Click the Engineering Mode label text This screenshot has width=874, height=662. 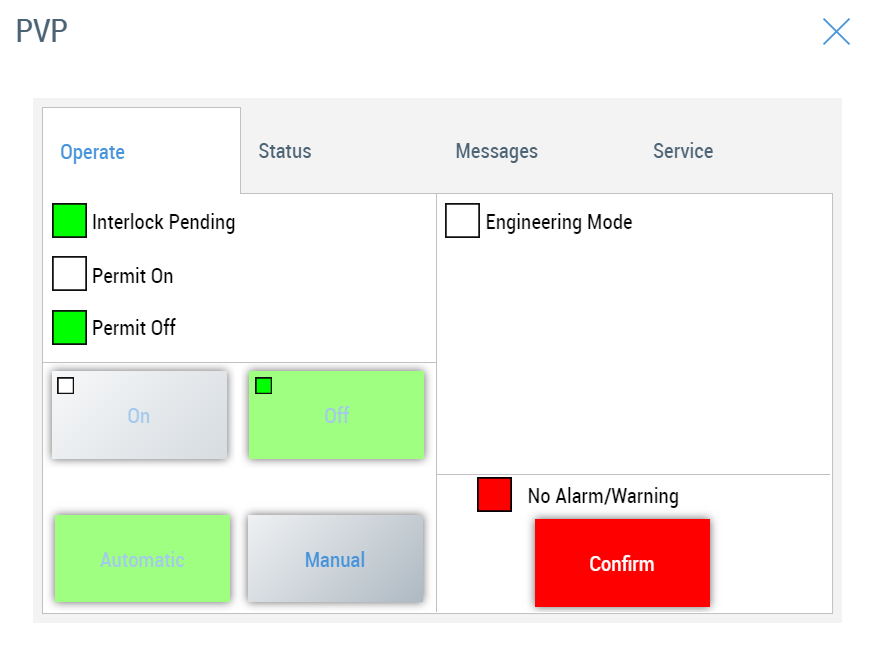tap(558, 222)
